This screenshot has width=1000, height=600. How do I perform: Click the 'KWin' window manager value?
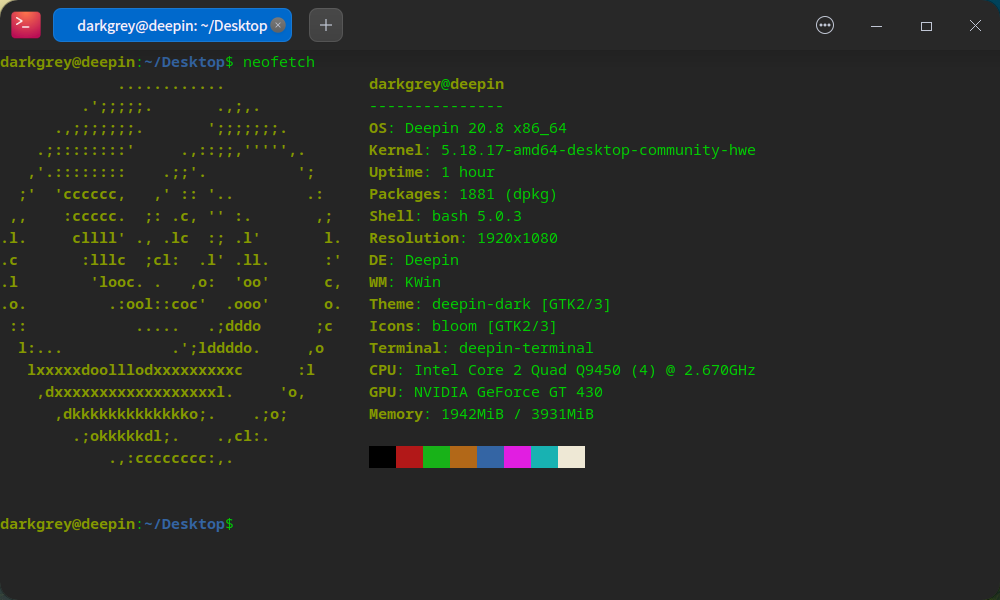point(422,282)
